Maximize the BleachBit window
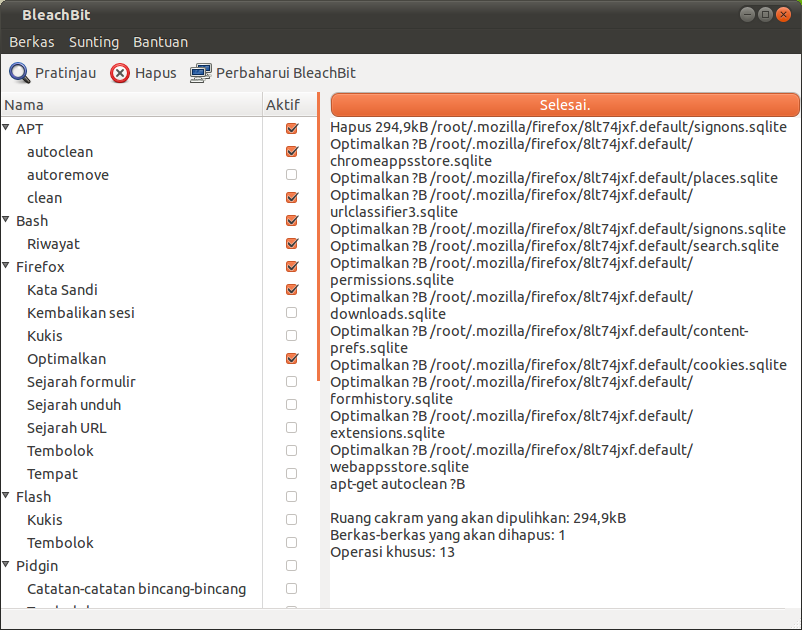The width and height of the screenshot is (802, 630). 765,14
